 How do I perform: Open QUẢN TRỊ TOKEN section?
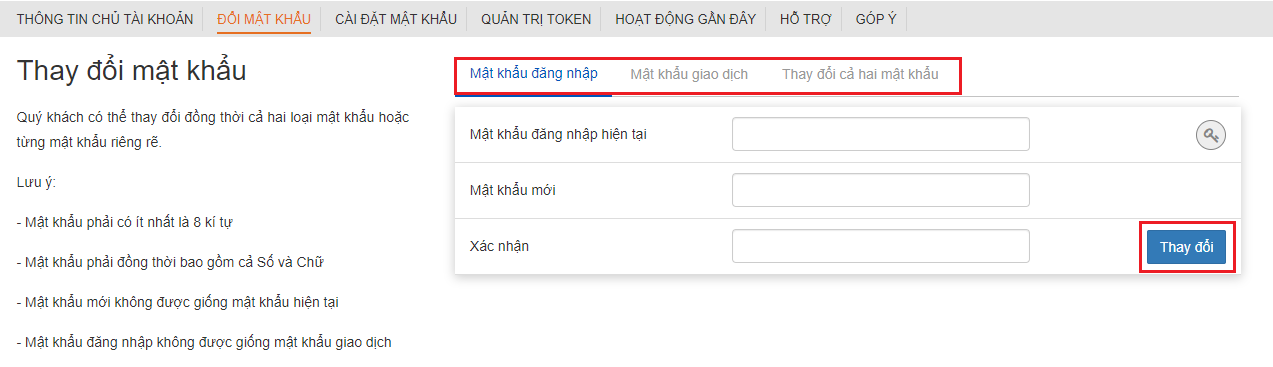(536, 19)
